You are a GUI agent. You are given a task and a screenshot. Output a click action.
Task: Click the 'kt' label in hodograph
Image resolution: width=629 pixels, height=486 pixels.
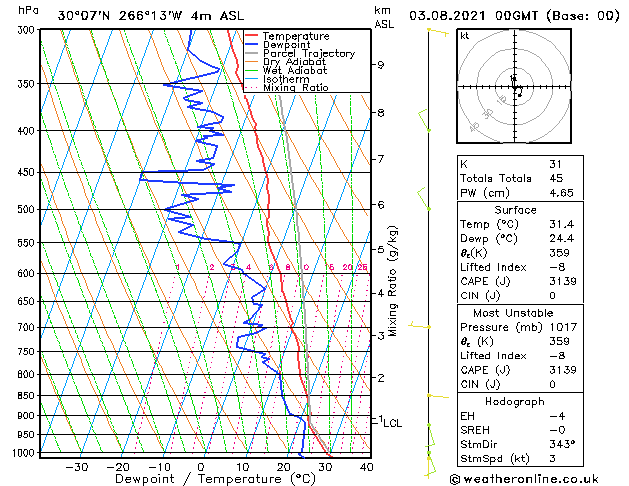465,36
